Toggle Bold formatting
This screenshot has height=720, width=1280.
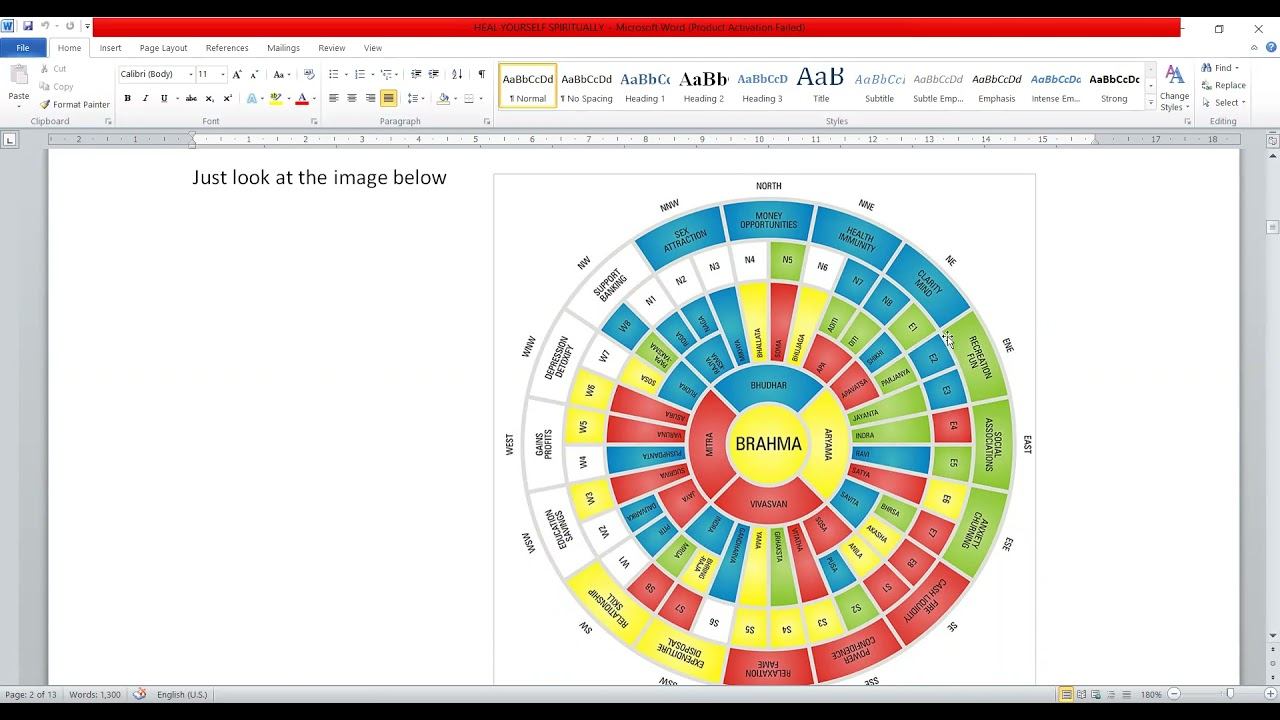(127, 98)
